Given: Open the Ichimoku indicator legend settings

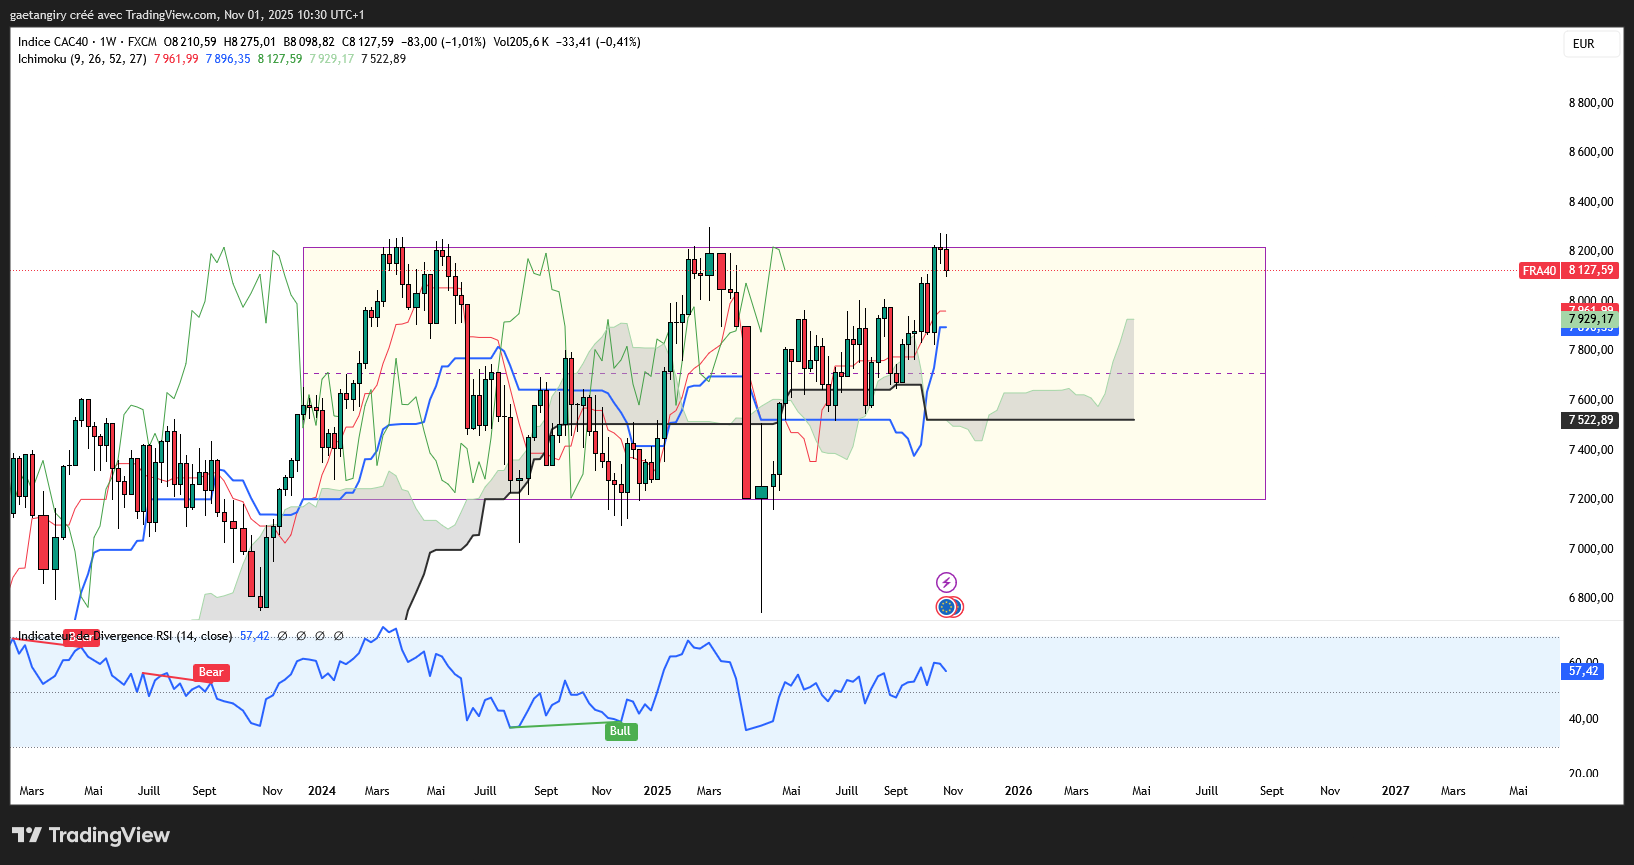Looking at the screenshot, I should coord(82,59).
